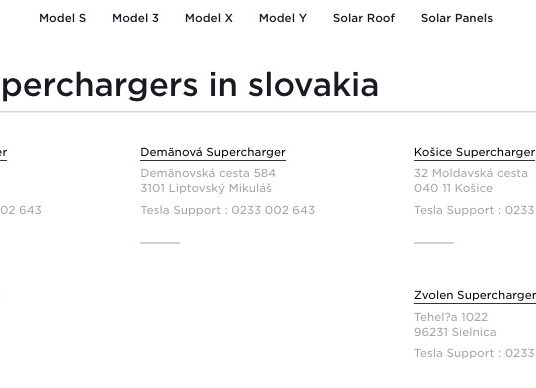The width and height of the screenshot is (536, 388).
Task: Open the Model 3 menu item
Action: click(135, 18)
